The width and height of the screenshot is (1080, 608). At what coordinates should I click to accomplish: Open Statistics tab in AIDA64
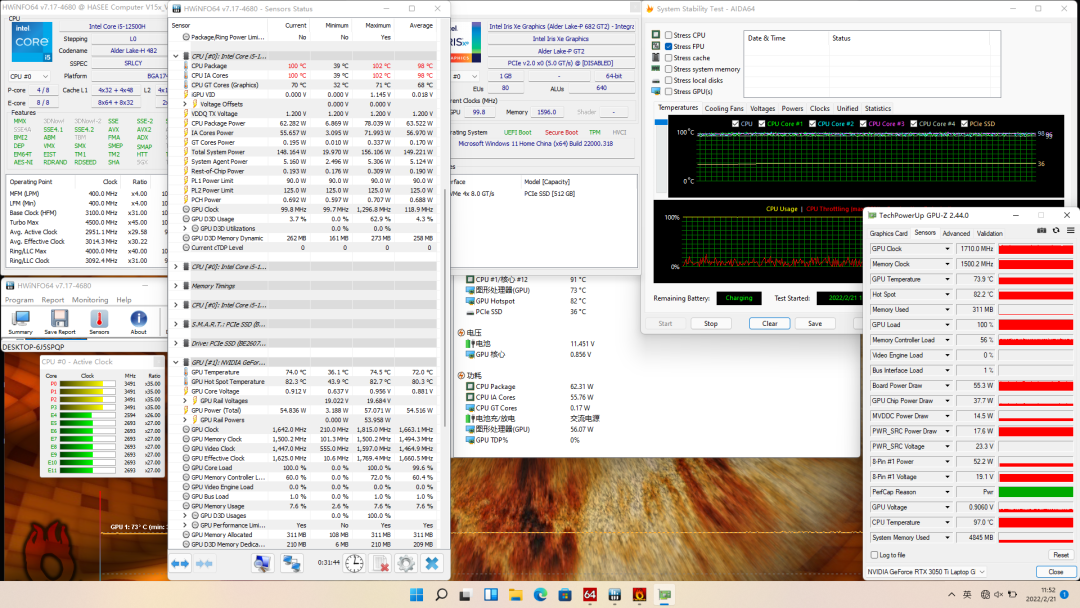click(x=878, y=109)
